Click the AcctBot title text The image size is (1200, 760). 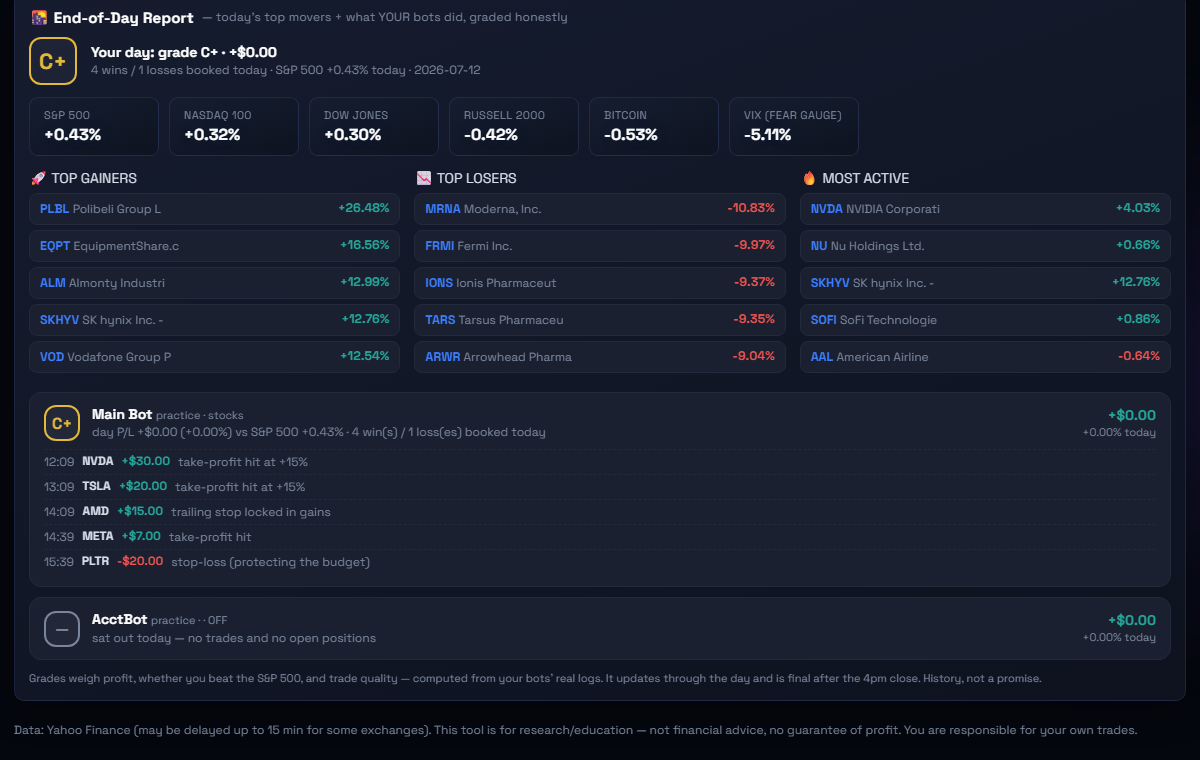click(x=119, y=620)
